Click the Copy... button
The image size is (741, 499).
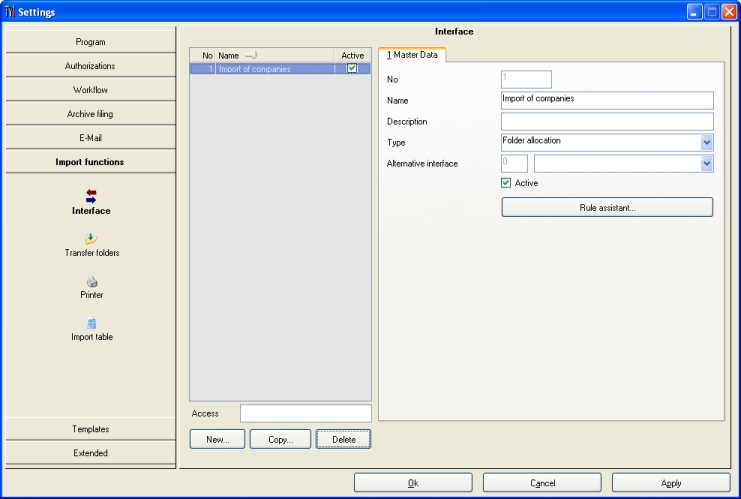pos(280,439)
